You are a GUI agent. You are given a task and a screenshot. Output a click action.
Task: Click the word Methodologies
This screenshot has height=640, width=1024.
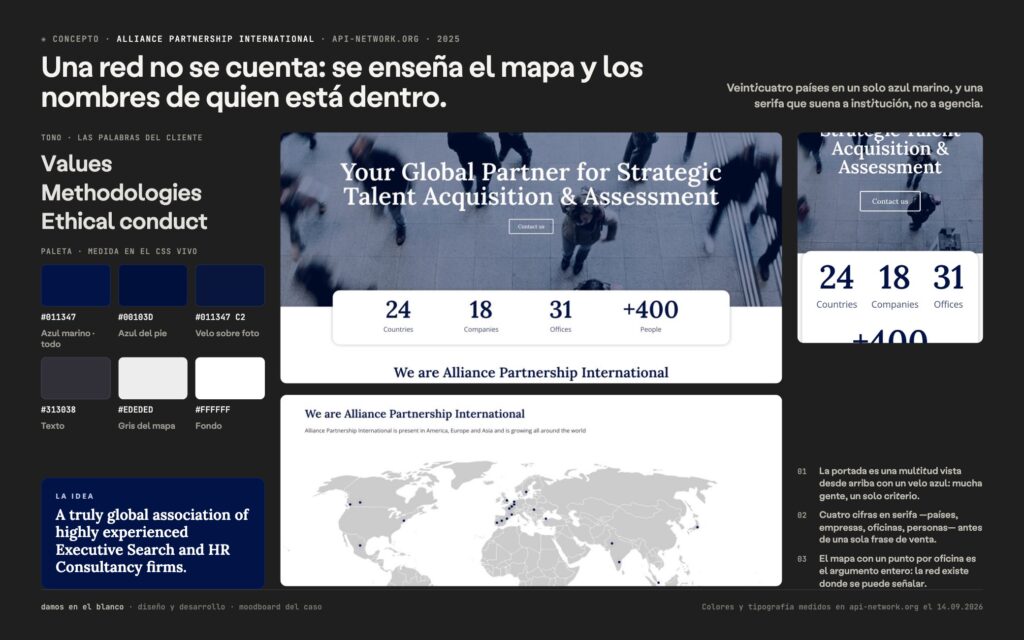[x=121, y=193]
